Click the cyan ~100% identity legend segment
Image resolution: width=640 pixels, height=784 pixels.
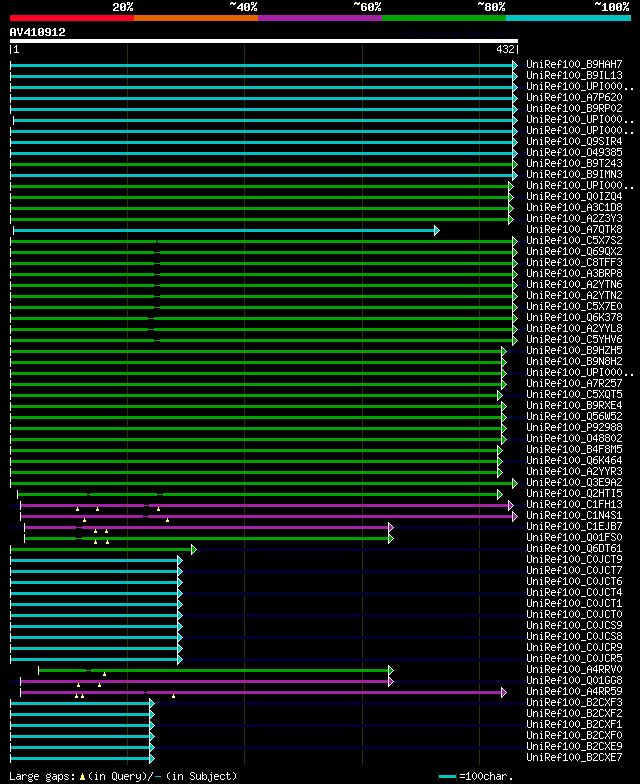click(x=568, y=18)
